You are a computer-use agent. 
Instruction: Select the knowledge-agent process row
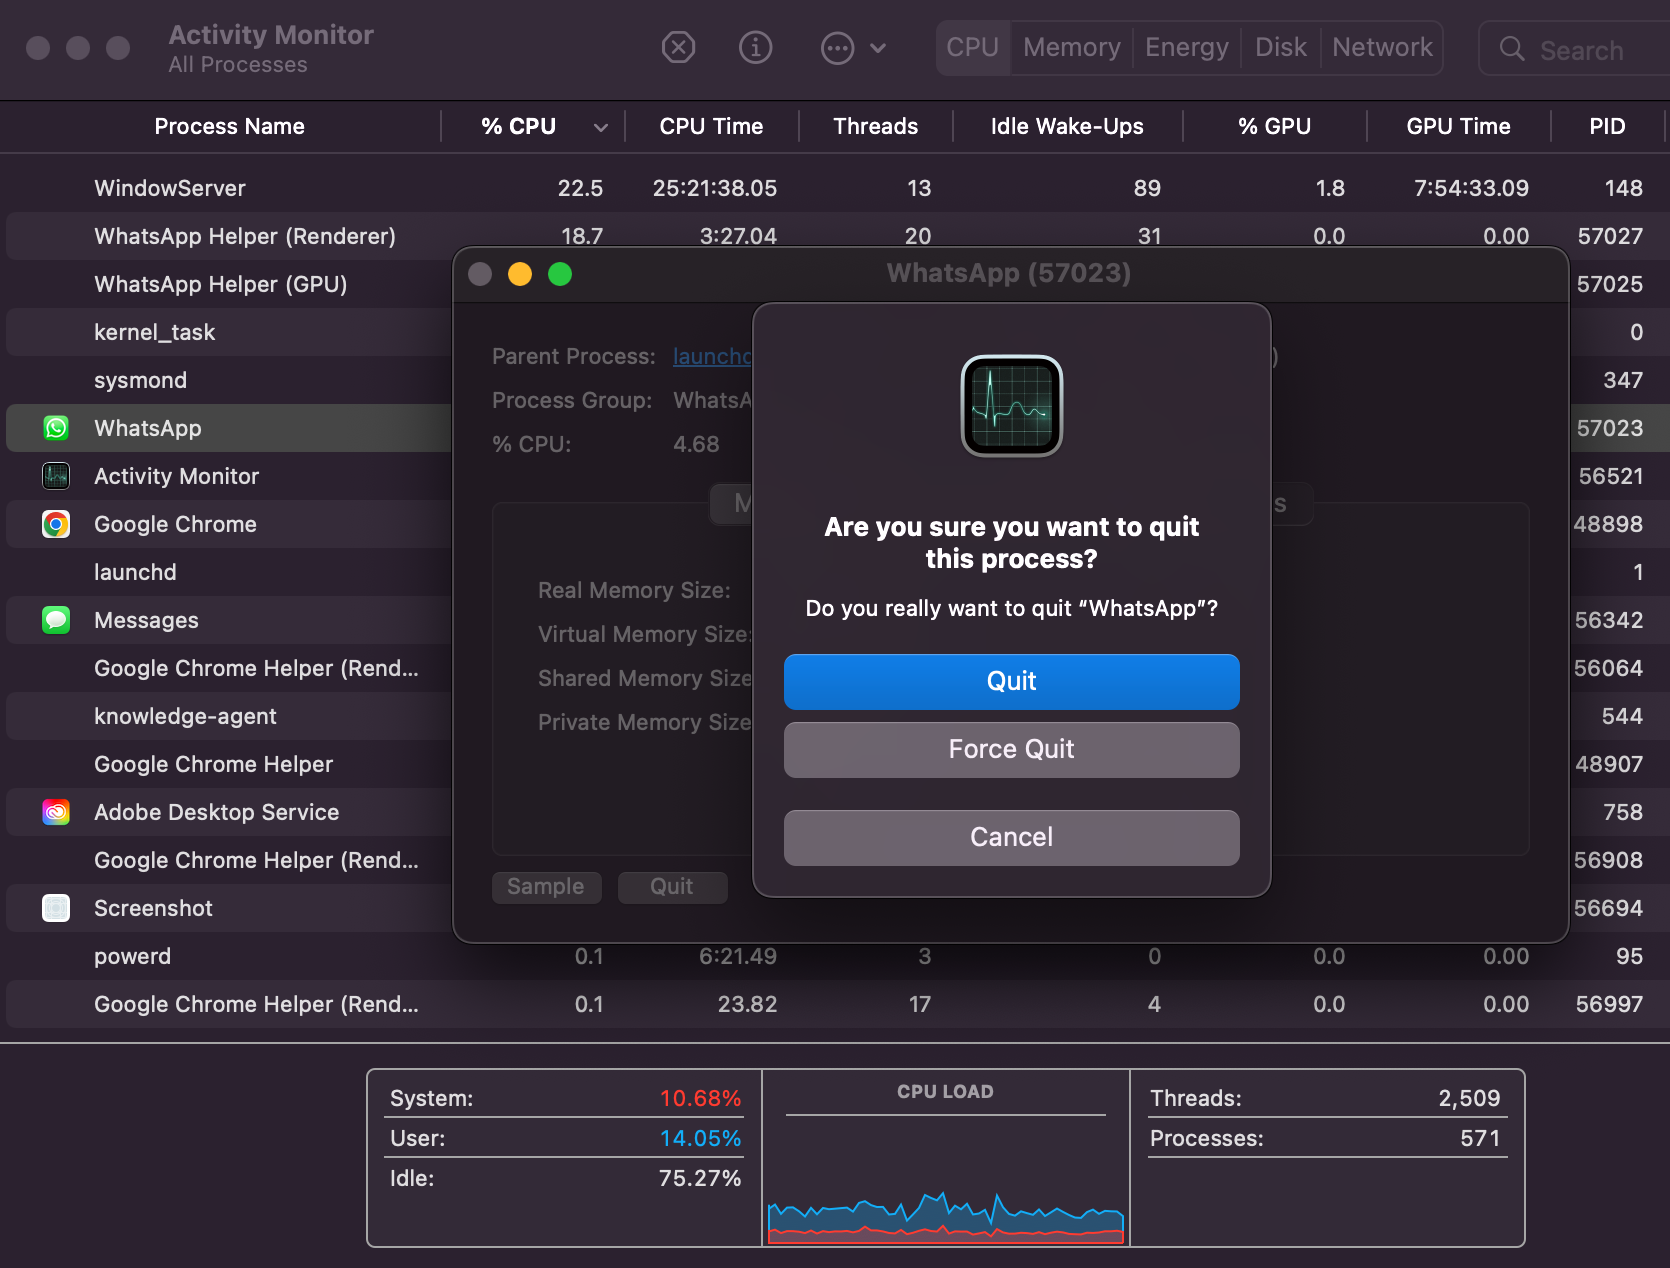[228, 716]
